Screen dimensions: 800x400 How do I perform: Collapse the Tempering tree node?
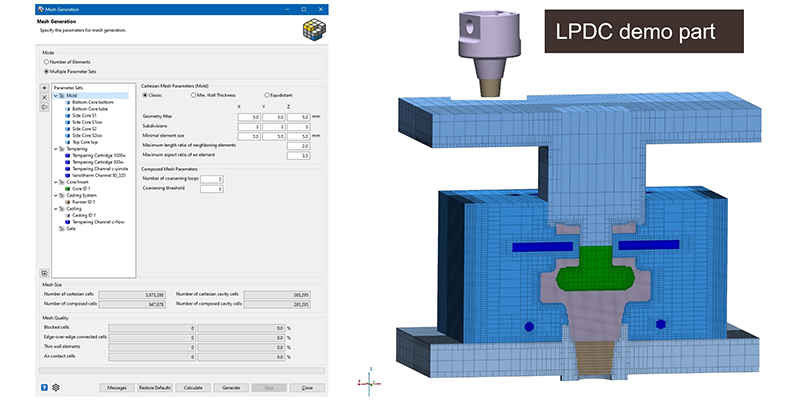coord(55,148)
